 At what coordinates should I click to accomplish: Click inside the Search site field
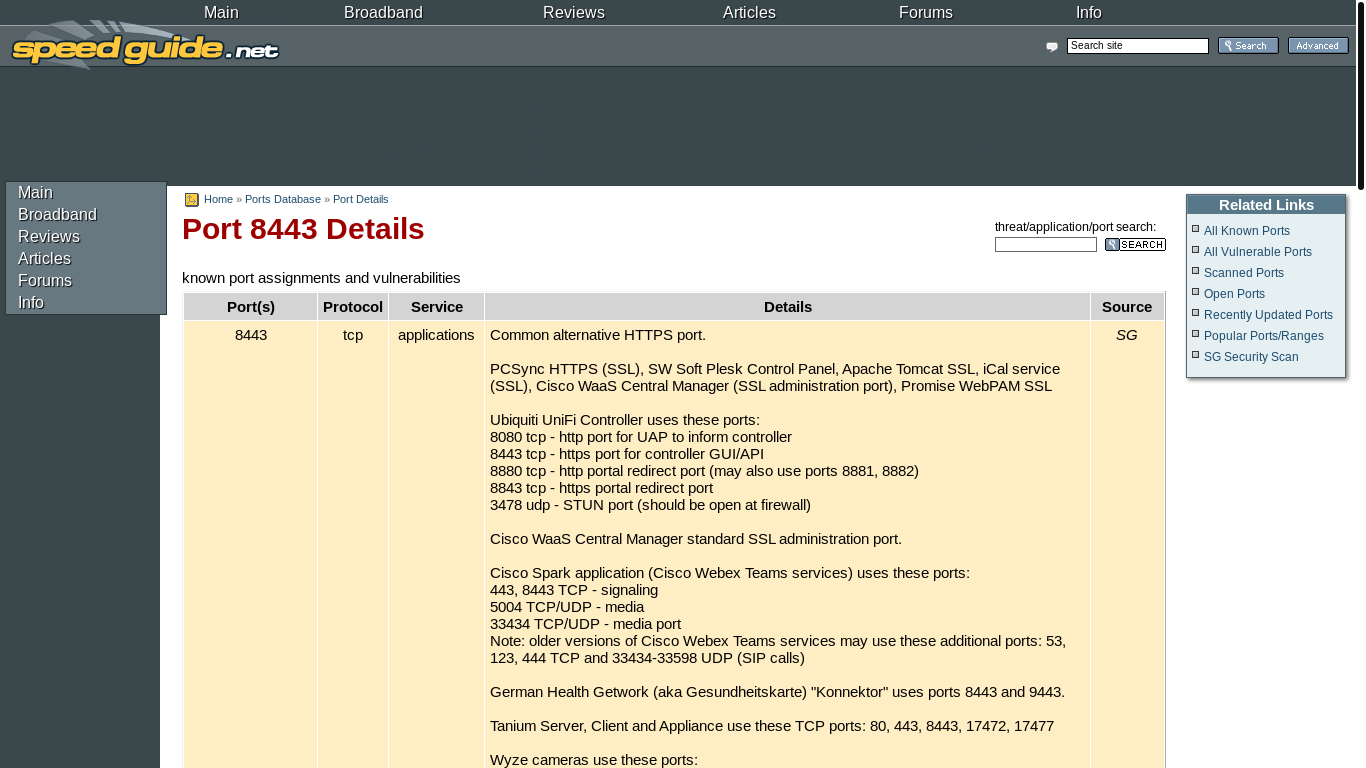1137,46
